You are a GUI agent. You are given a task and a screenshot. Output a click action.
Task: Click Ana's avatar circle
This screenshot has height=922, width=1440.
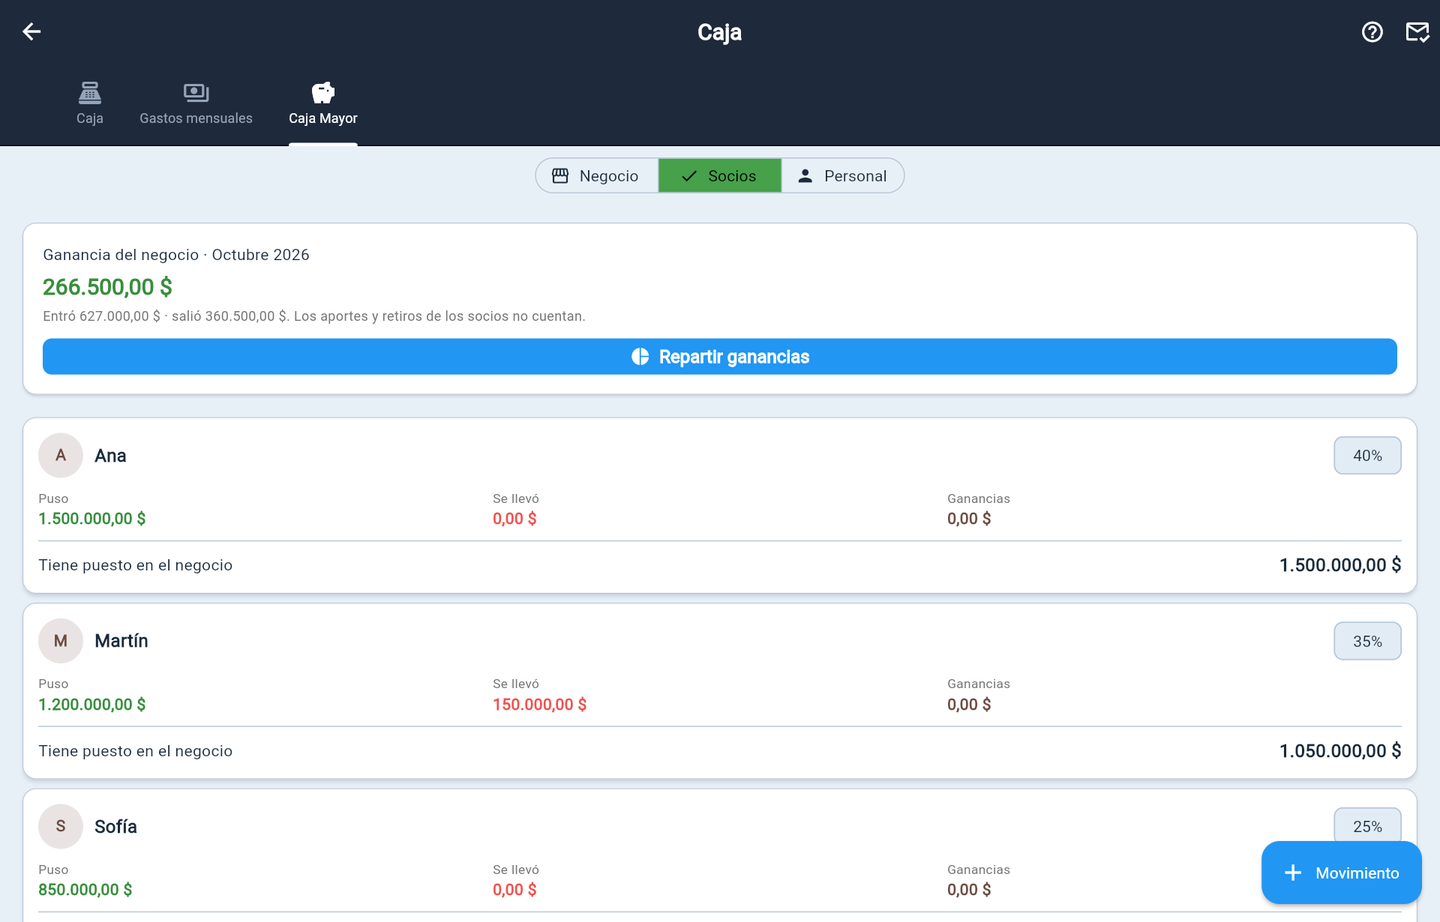(x=61, y=456)
